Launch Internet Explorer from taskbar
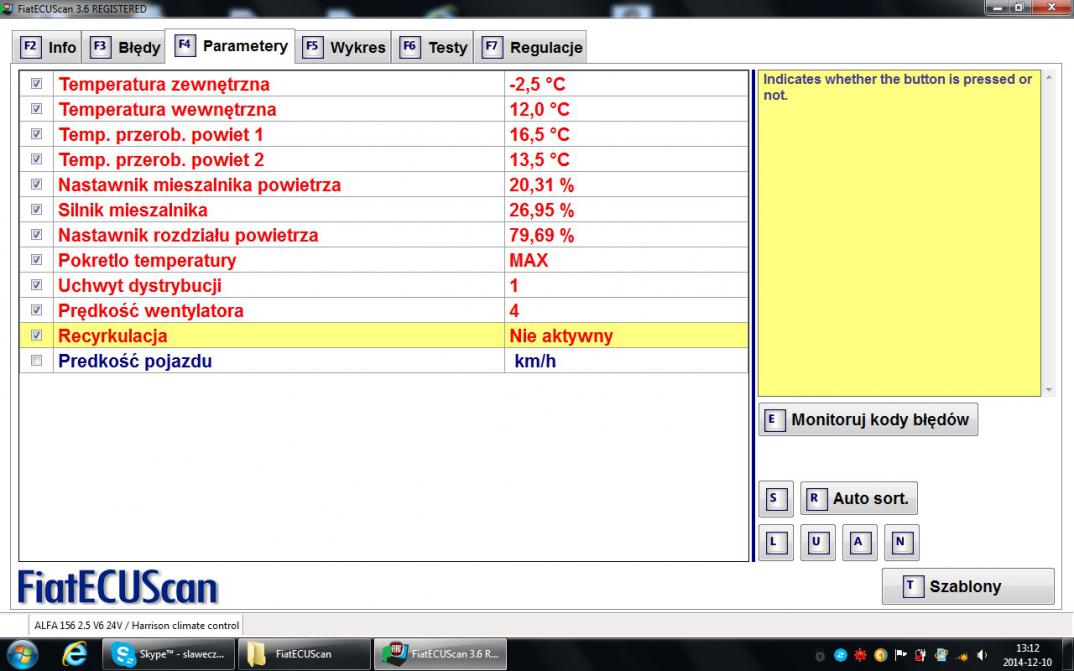The width and height of the screenshot is (1074, 671). 74,654
